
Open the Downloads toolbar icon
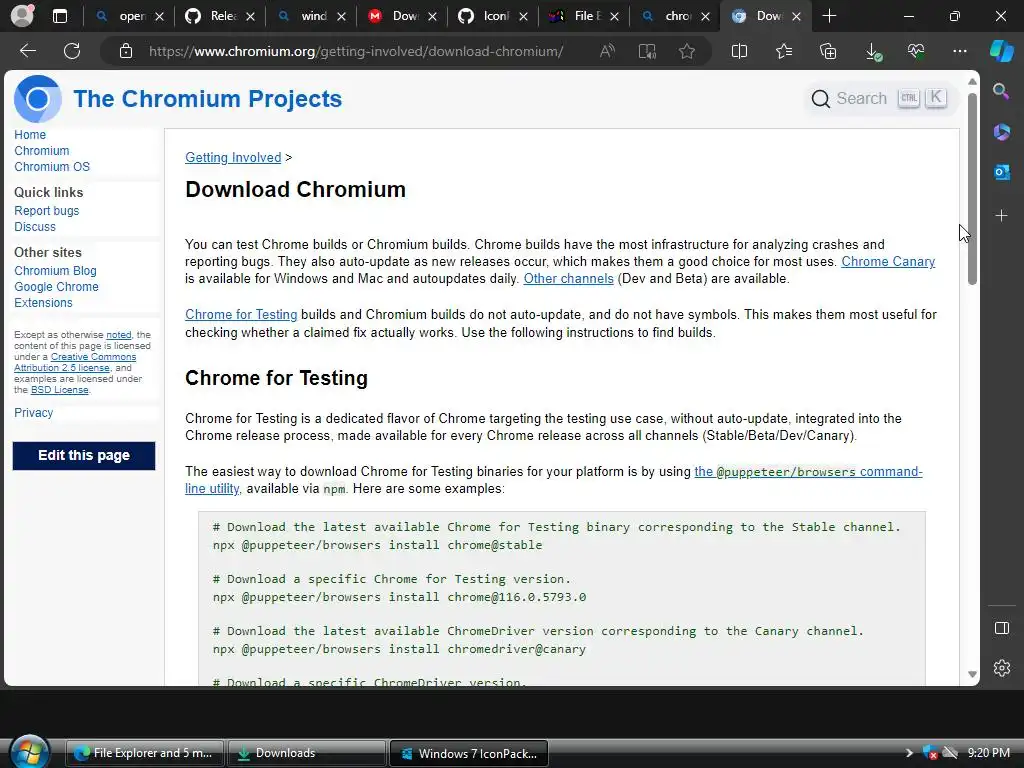coord(873,52)
